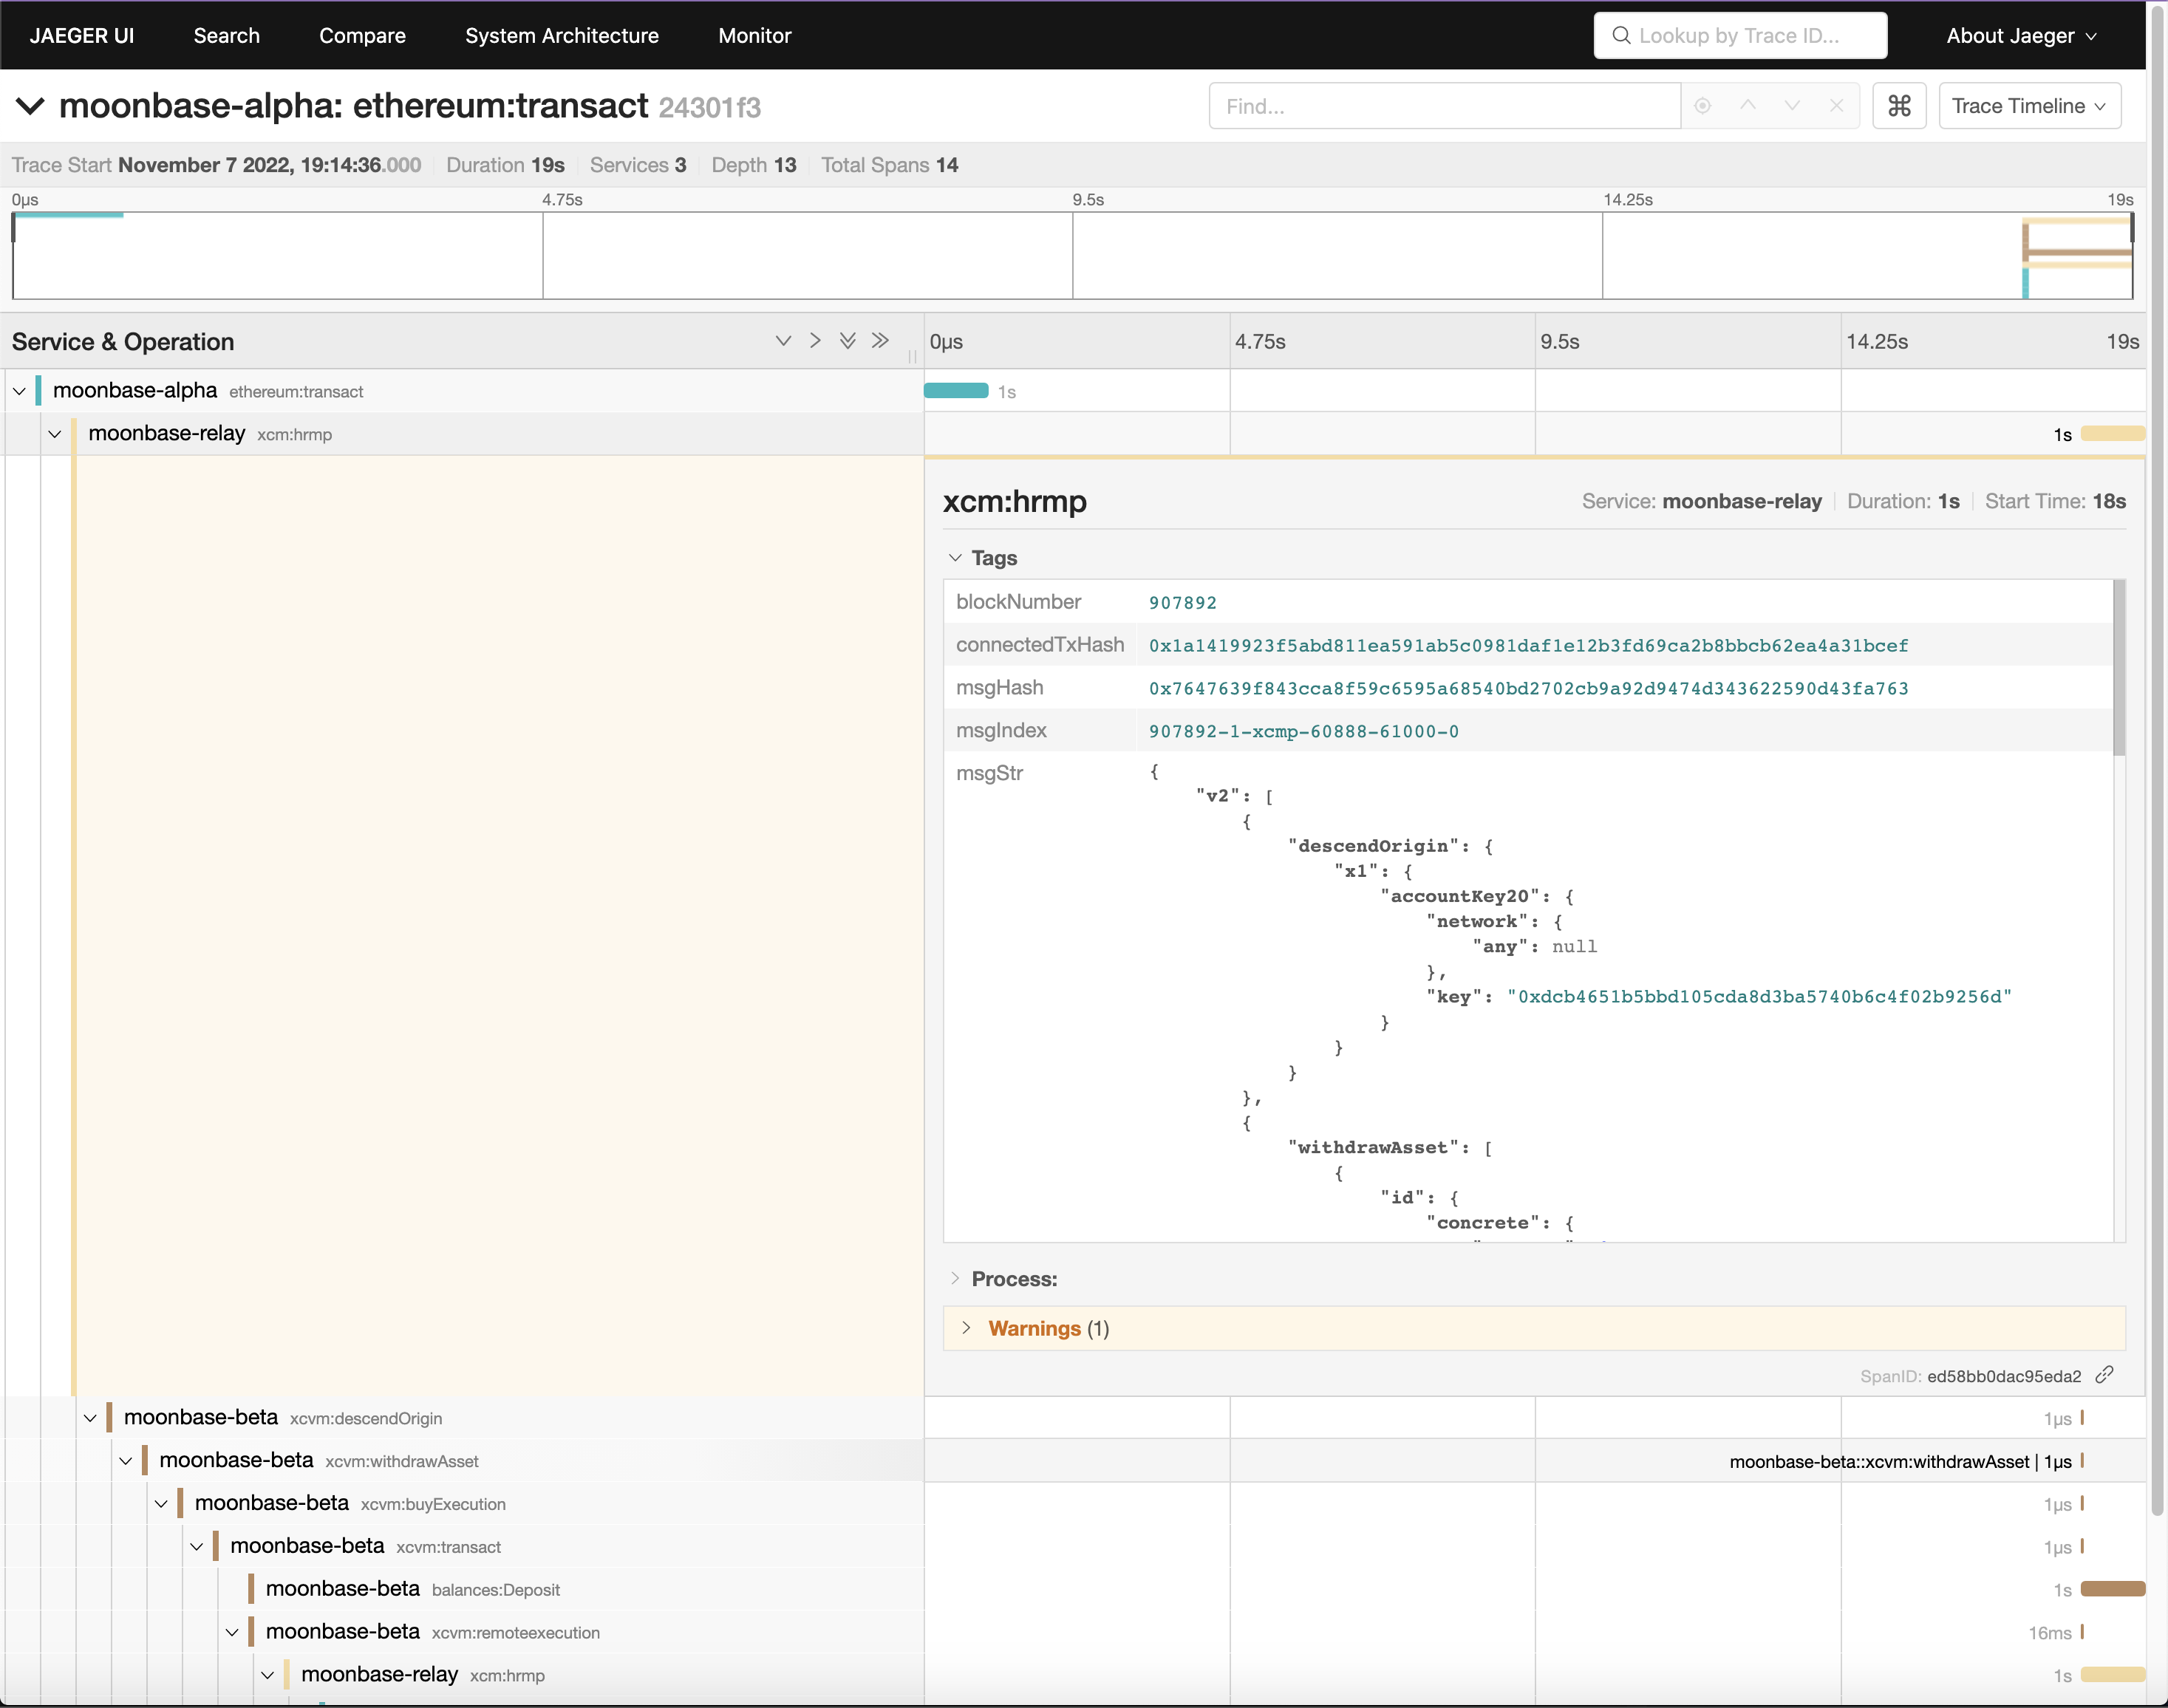
Task: Click the tags panel vertical scrollbar
Action: [x=2119, y=668]
